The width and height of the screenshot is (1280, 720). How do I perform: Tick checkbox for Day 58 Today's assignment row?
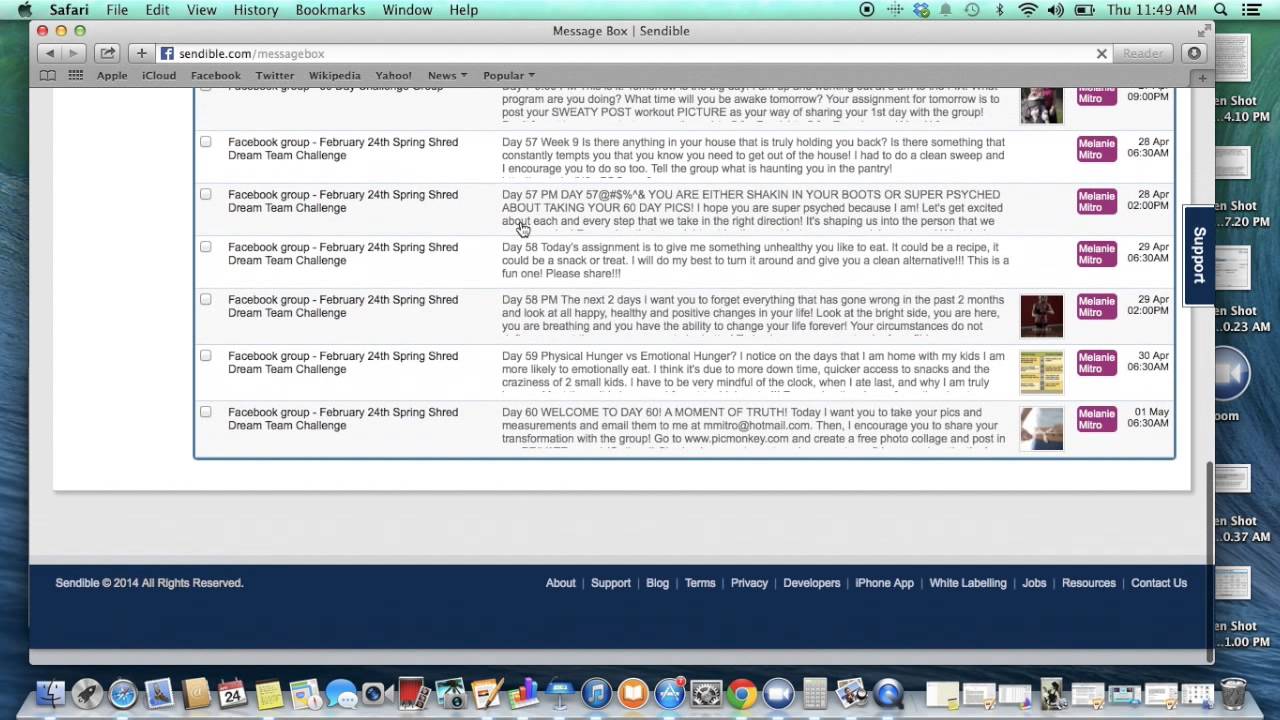205,246
